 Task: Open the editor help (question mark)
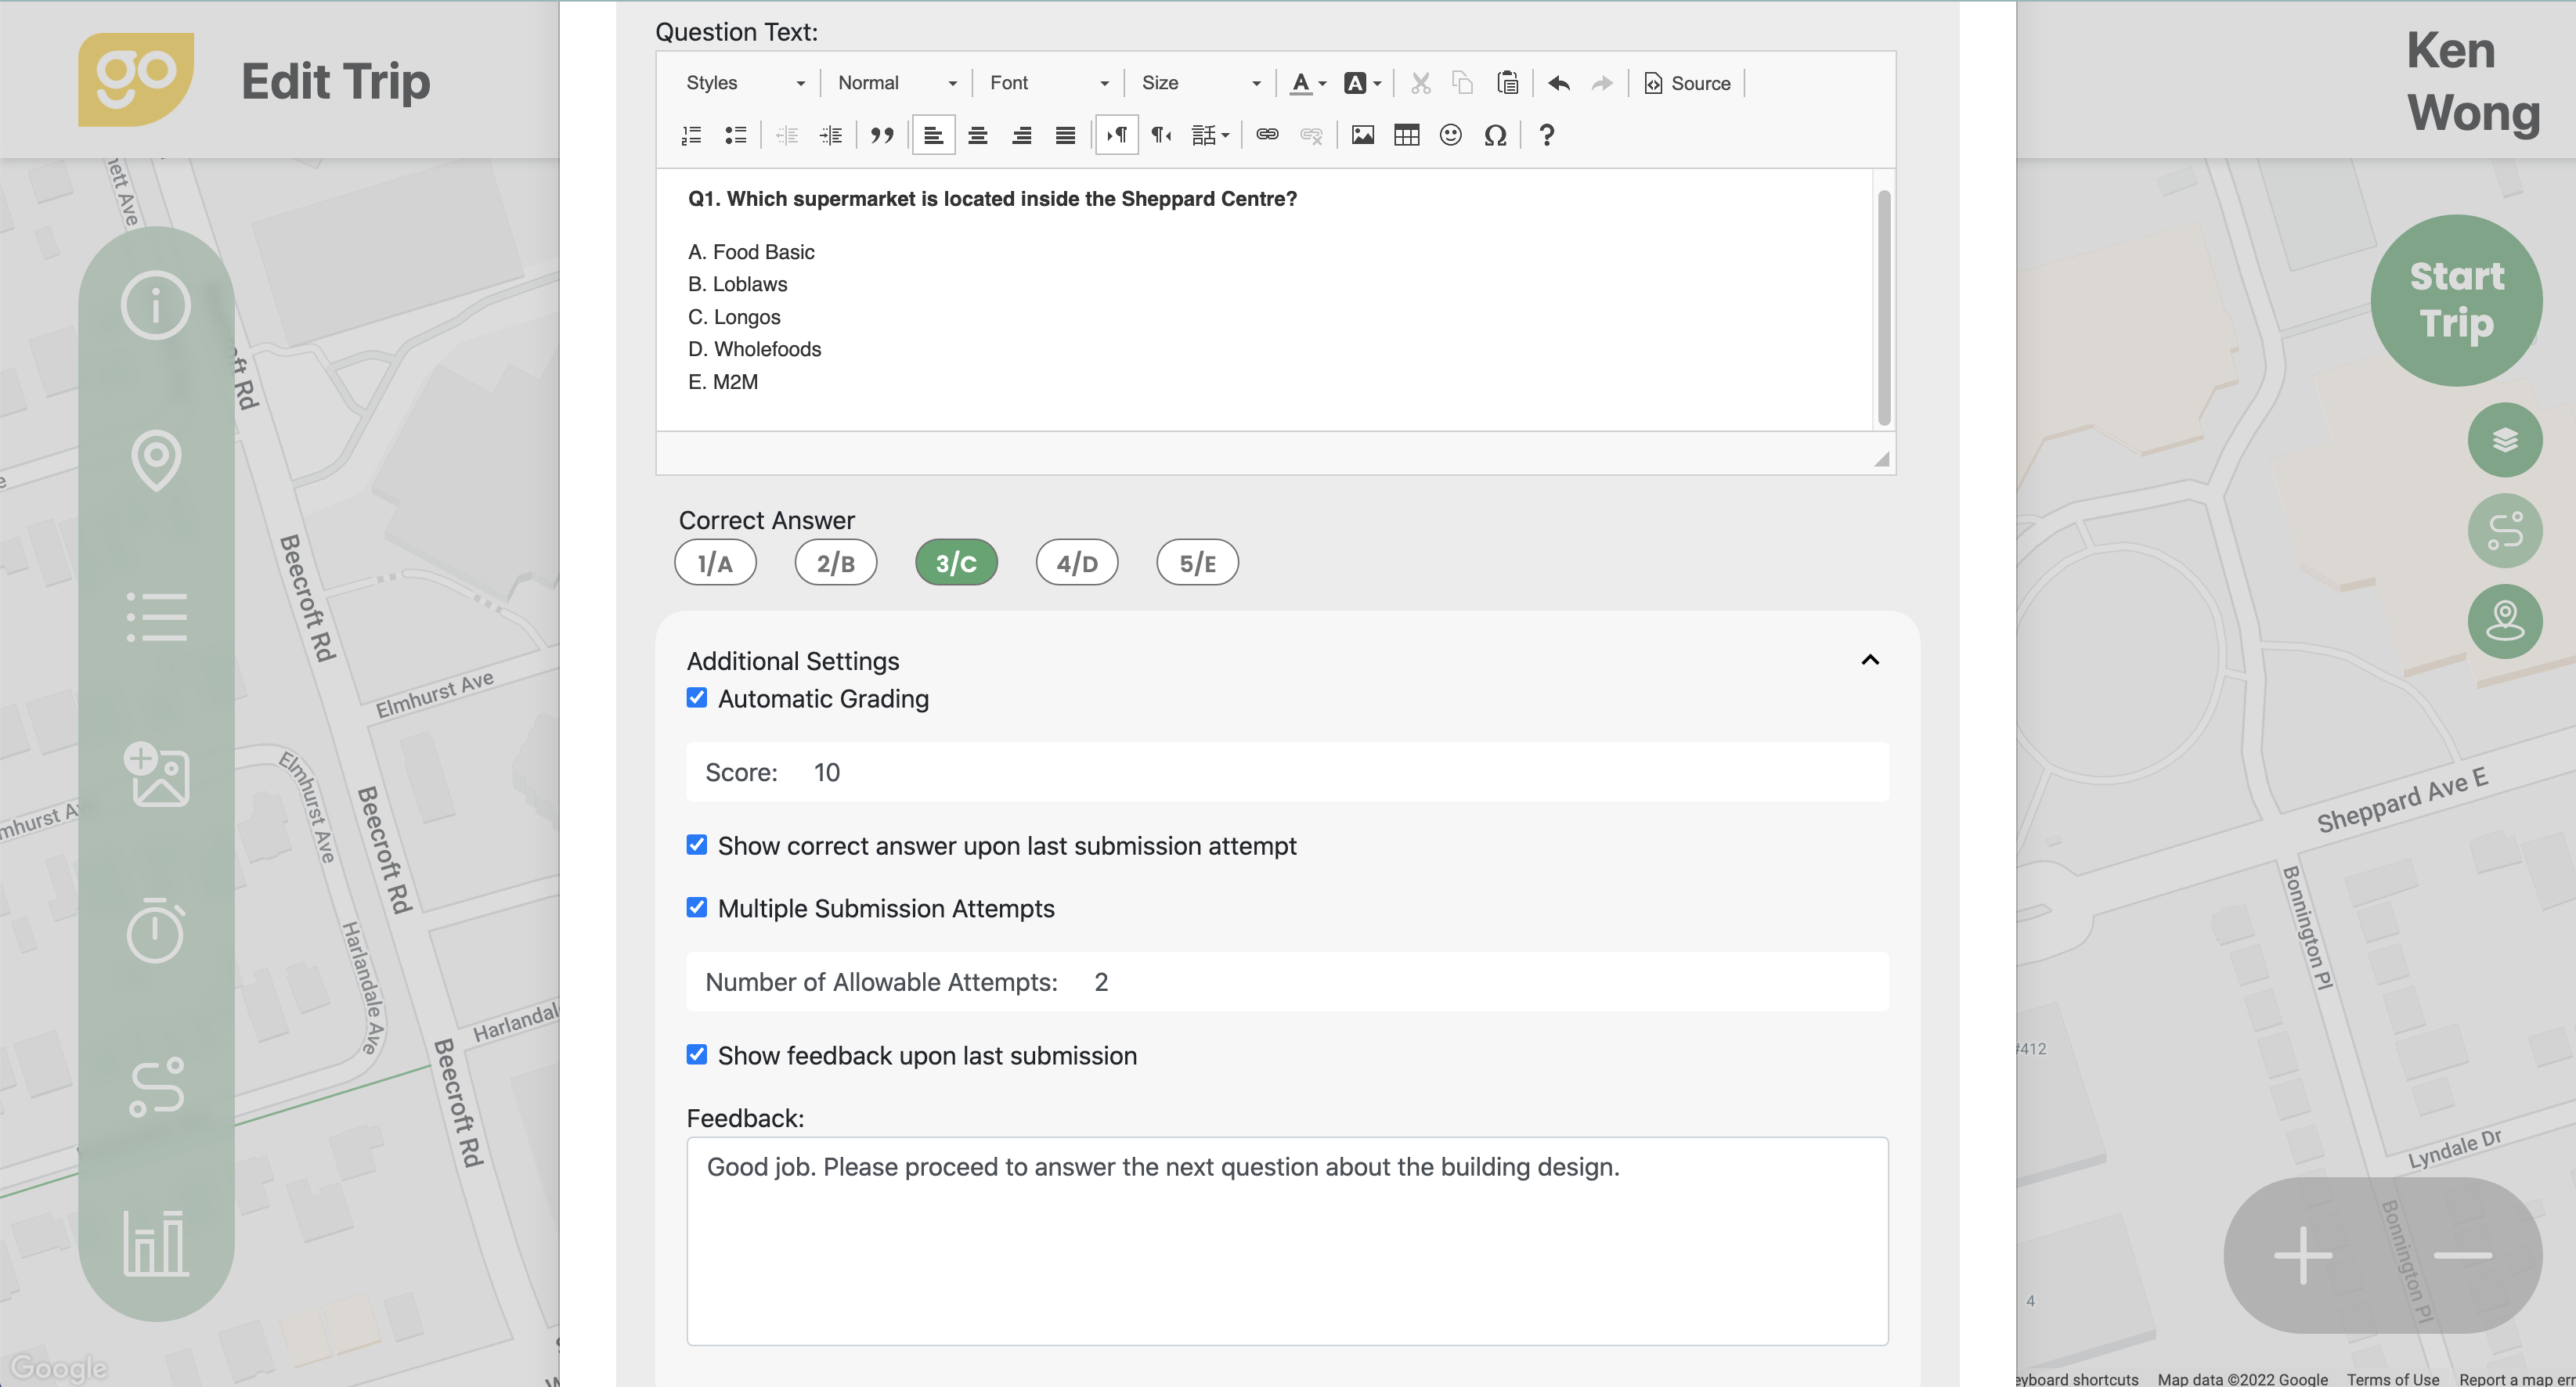(x=1547, y=135)
